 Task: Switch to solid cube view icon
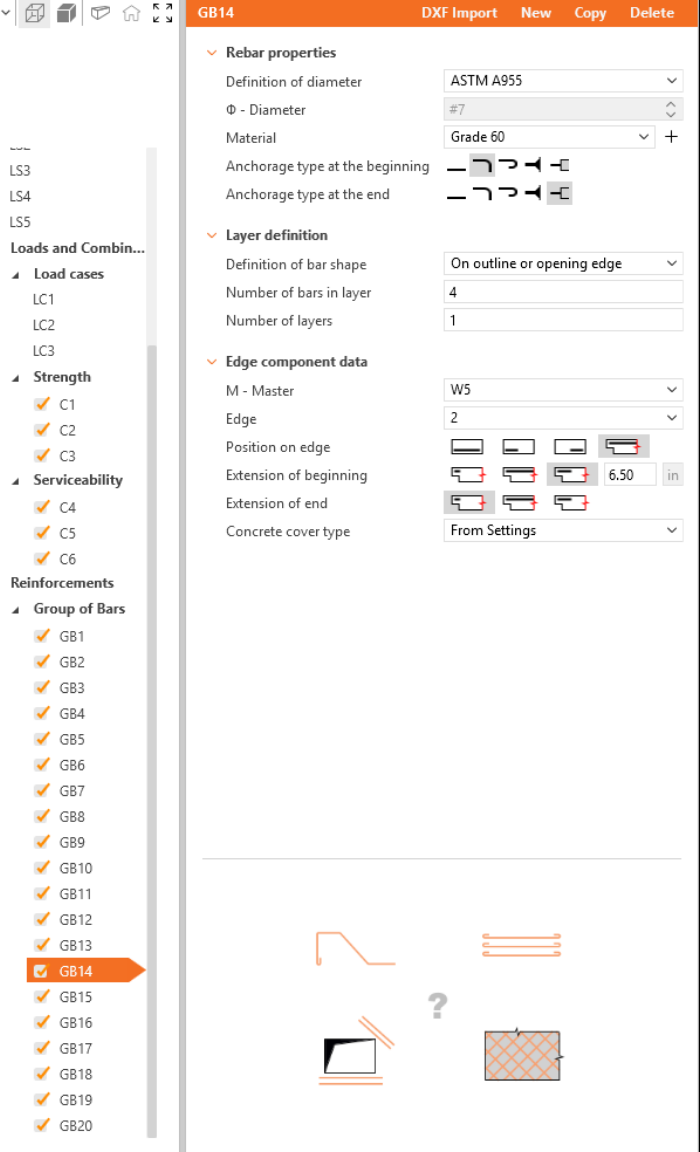67,13
